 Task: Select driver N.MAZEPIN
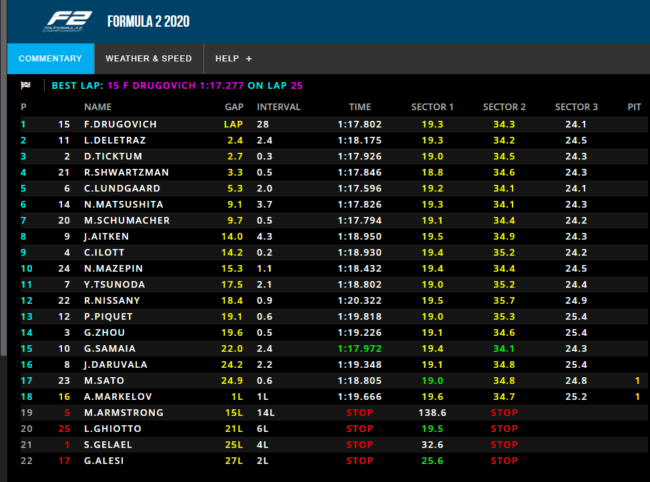tap(114, 269)
